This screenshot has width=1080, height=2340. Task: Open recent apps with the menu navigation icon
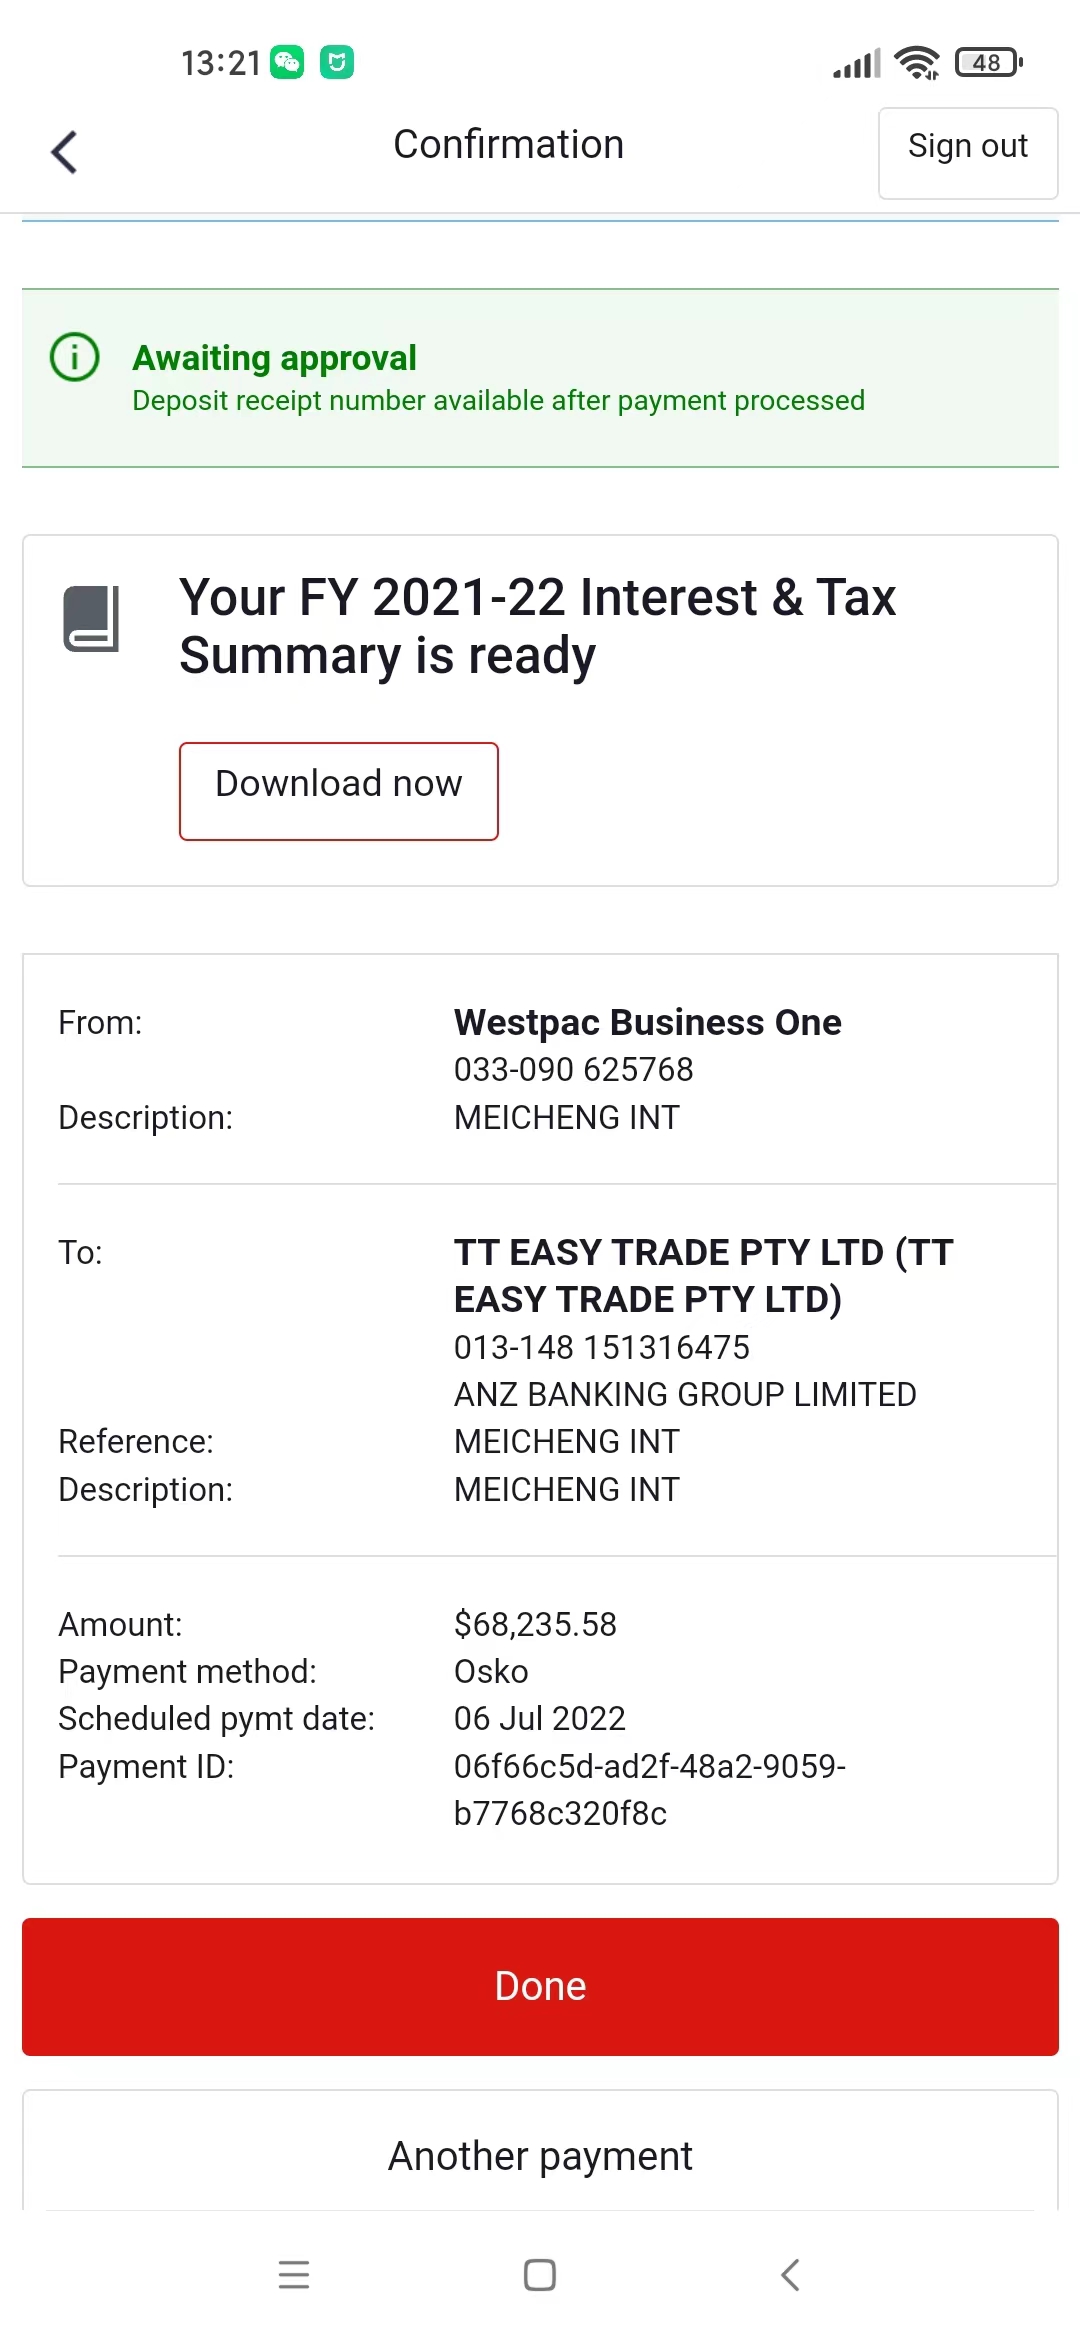[294, 2274]
